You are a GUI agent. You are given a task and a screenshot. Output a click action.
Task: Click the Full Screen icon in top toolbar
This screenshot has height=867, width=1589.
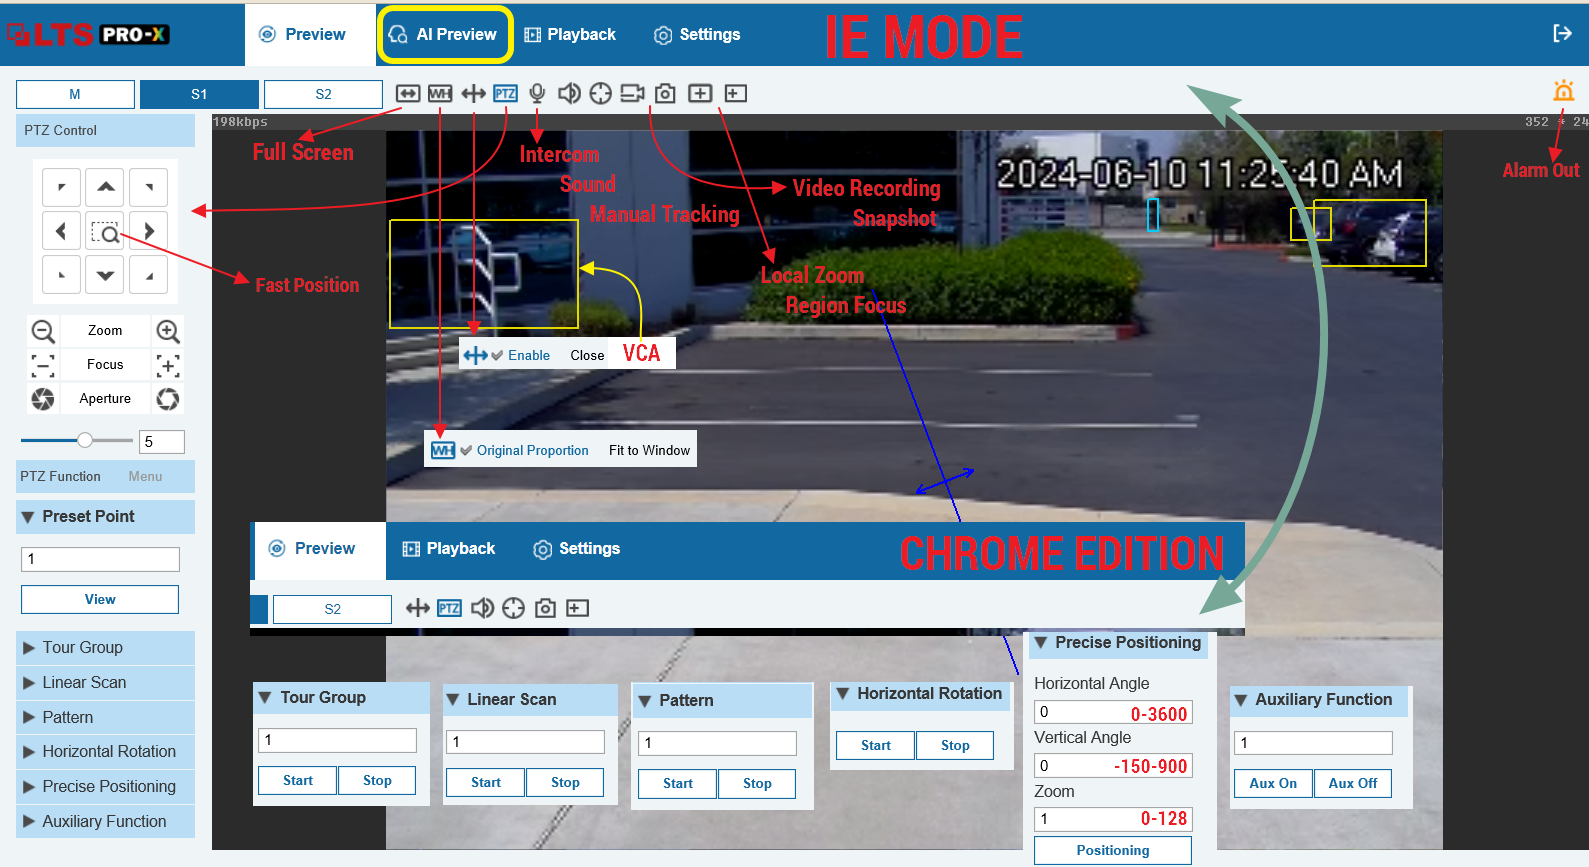pyautogui.click(x=407, y=94)
